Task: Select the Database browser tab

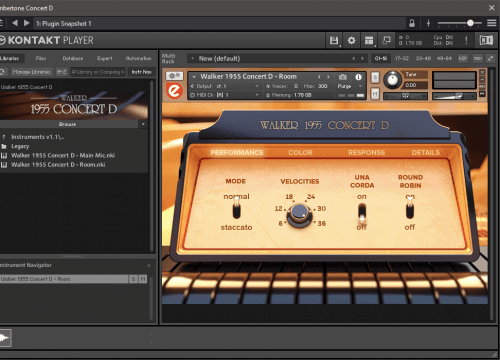Action: tap(73, 58)
